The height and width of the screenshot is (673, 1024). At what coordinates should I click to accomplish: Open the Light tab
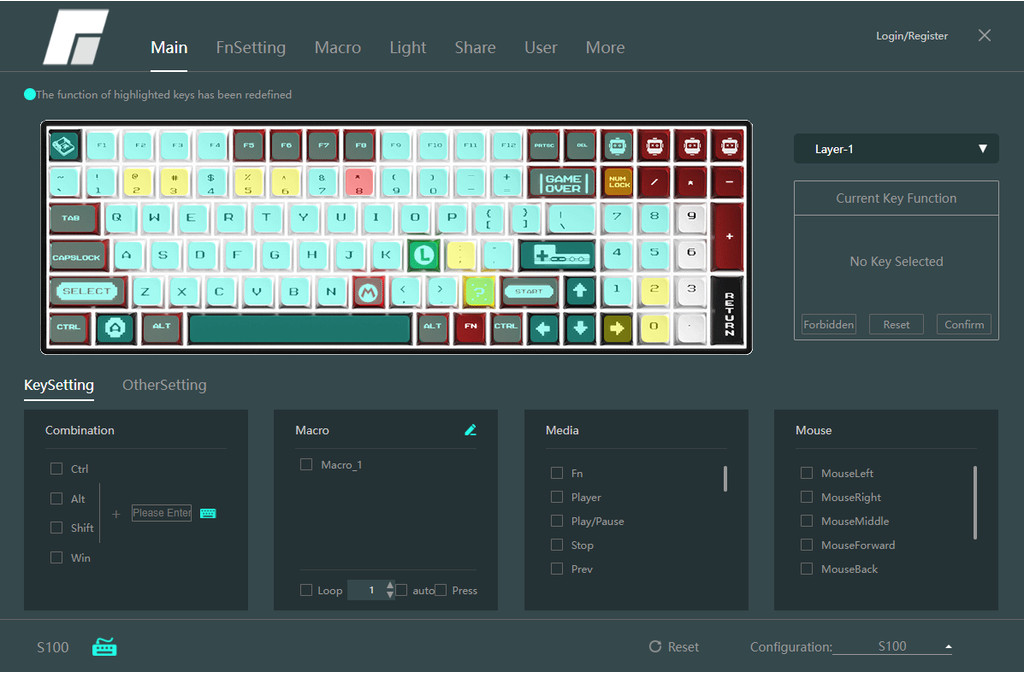[408, 47]
